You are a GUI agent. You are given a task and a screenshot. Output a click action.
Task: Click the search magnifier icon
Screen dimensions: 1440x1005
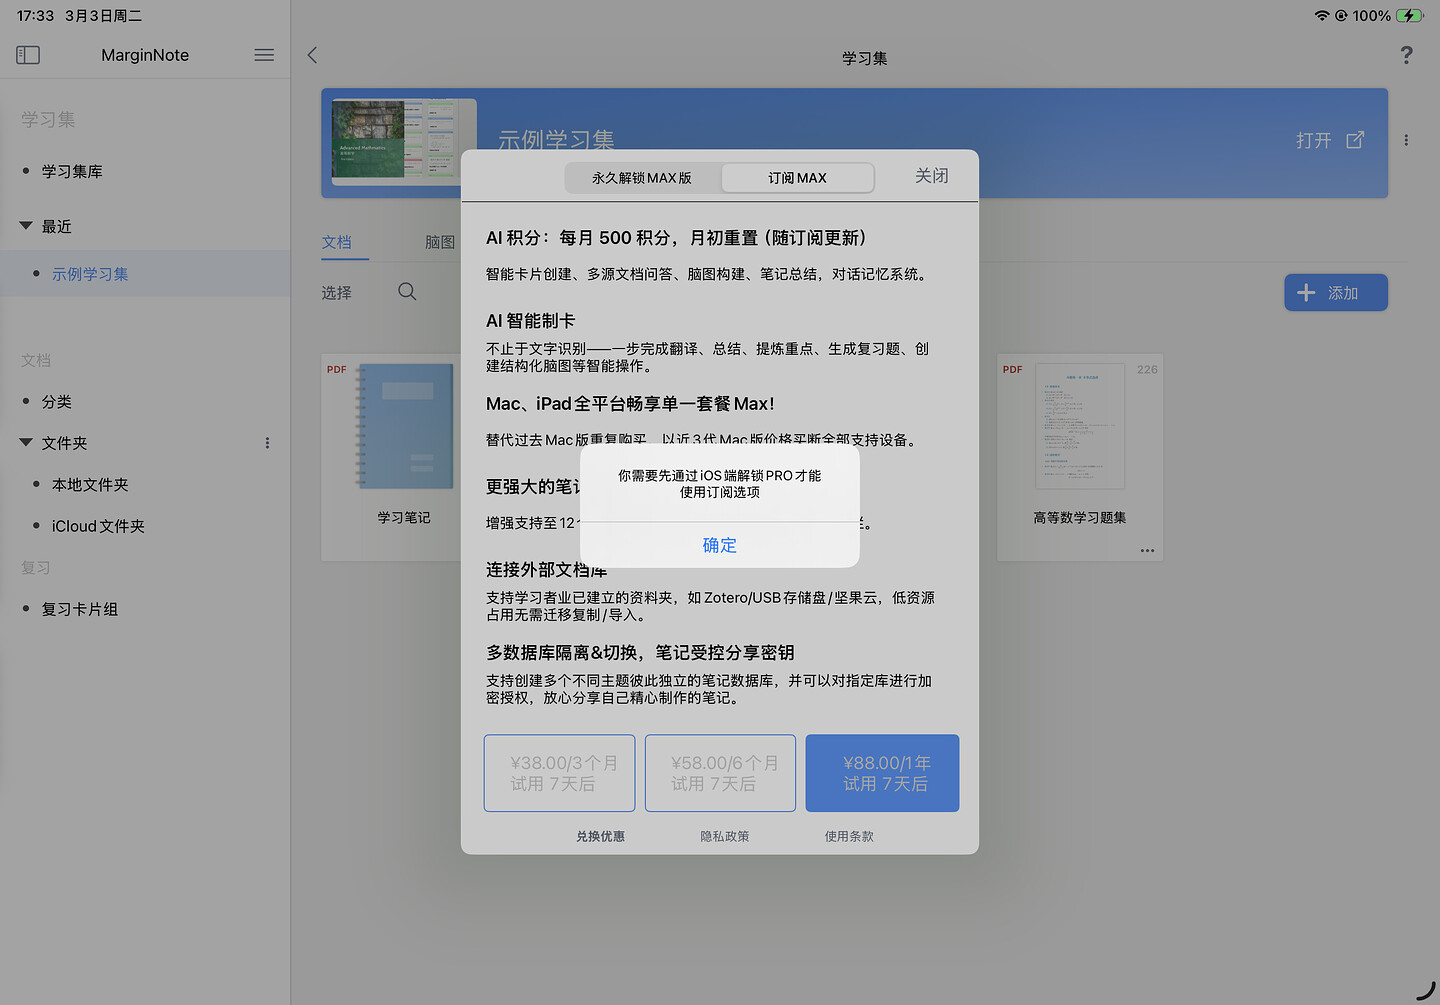tap(407, 292)
